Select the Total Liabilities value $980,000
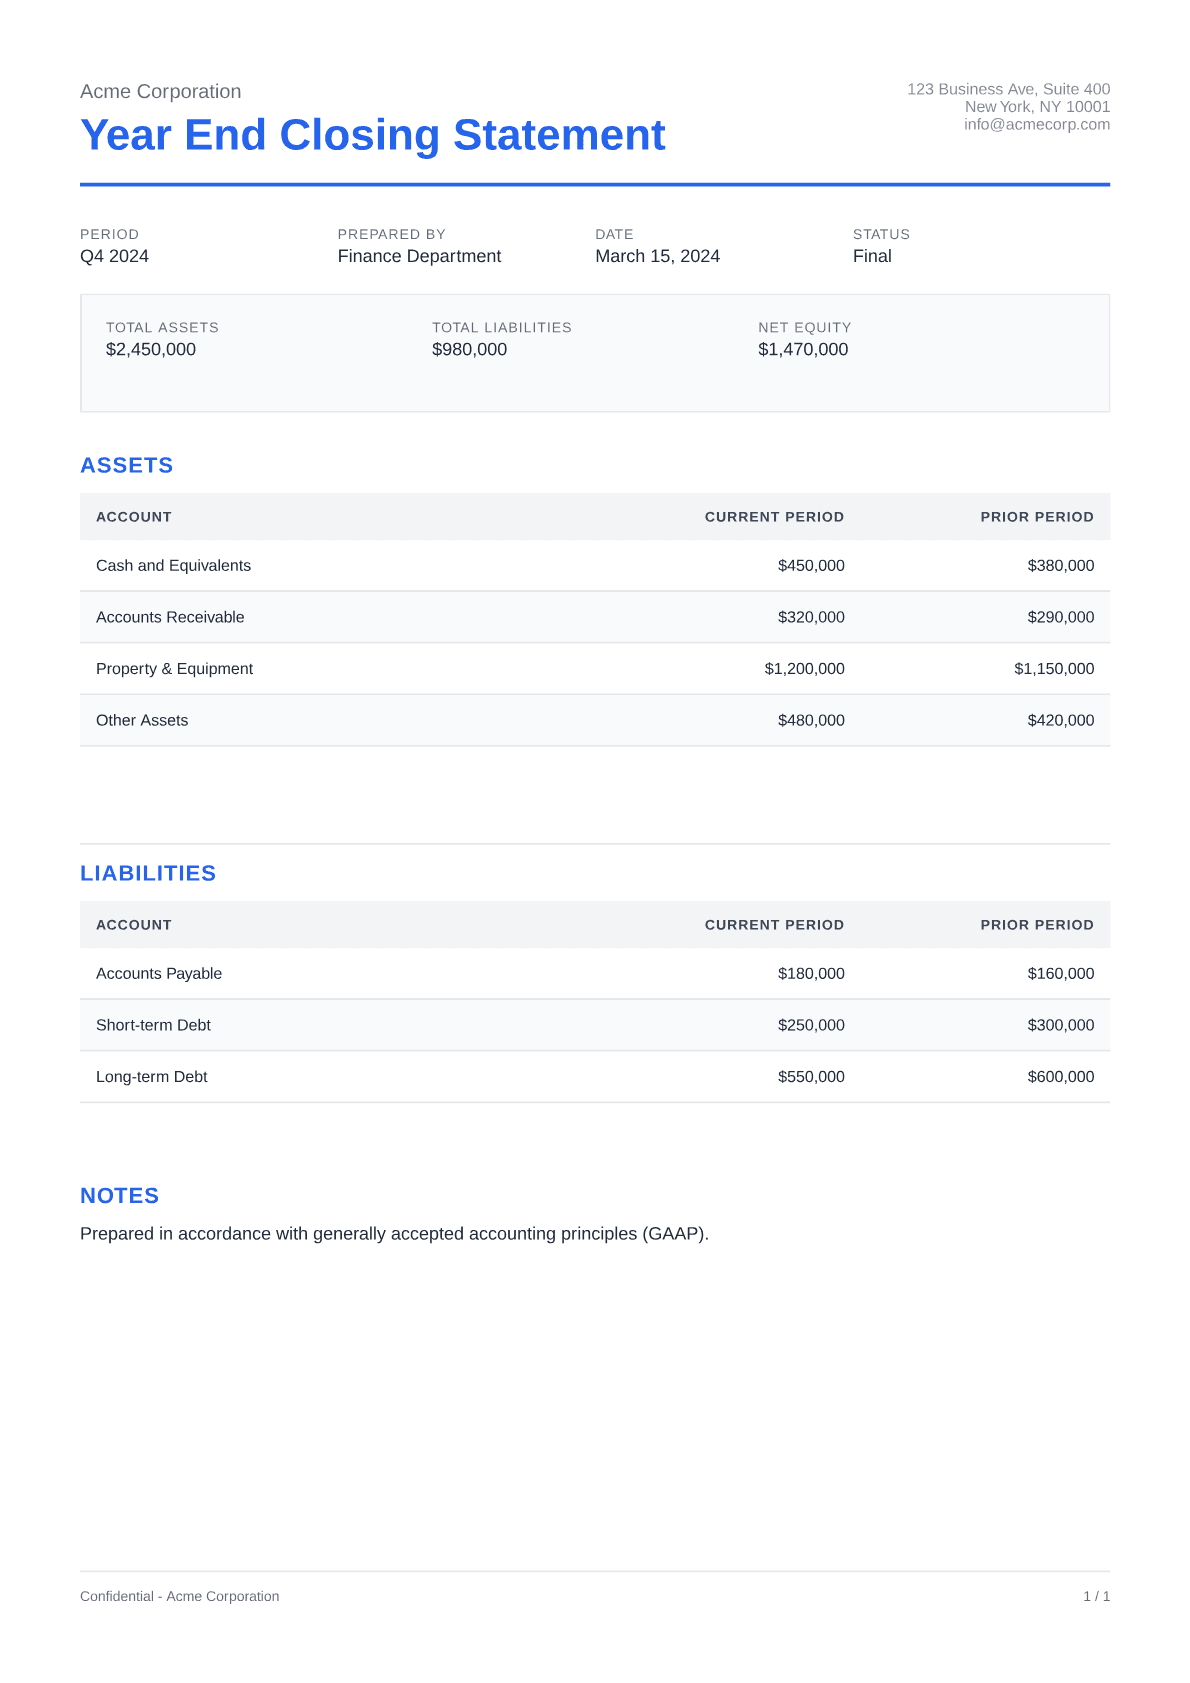Screen dimensions: 1190x1683 tap(469, 350)
